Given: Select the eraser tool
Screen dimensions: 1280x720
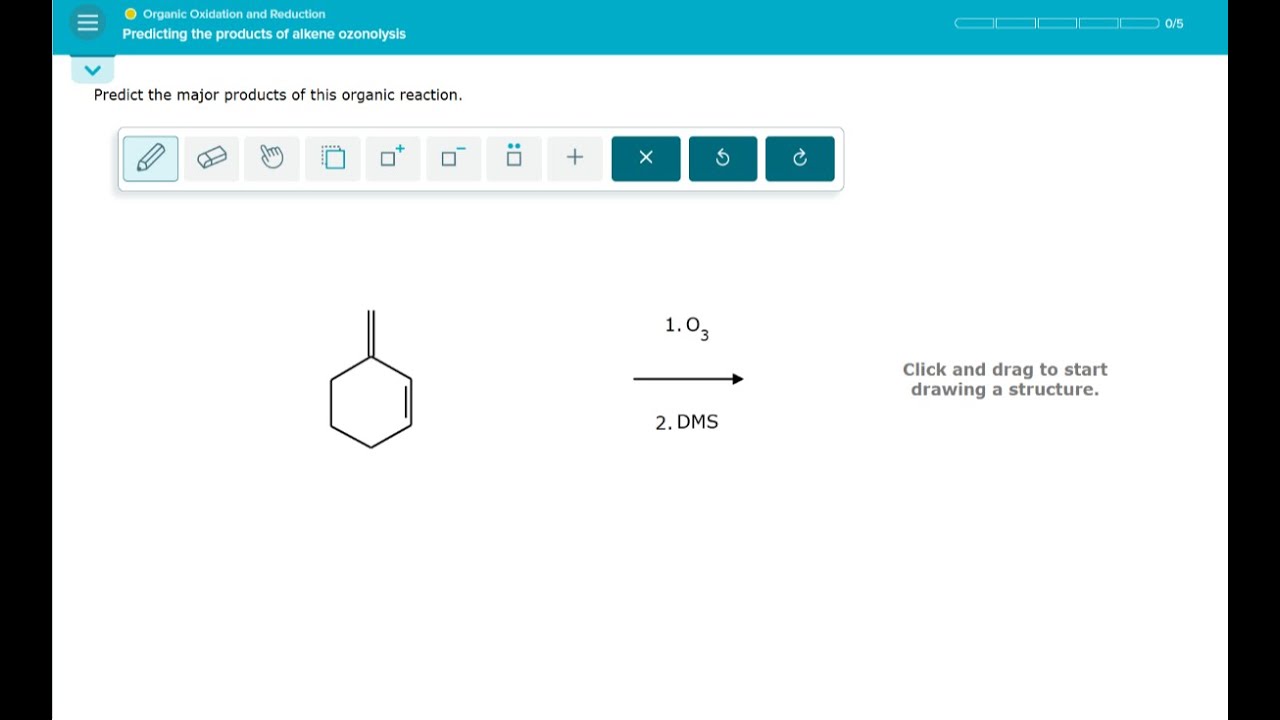Looking at the screenshot, I should coord(212,158).
